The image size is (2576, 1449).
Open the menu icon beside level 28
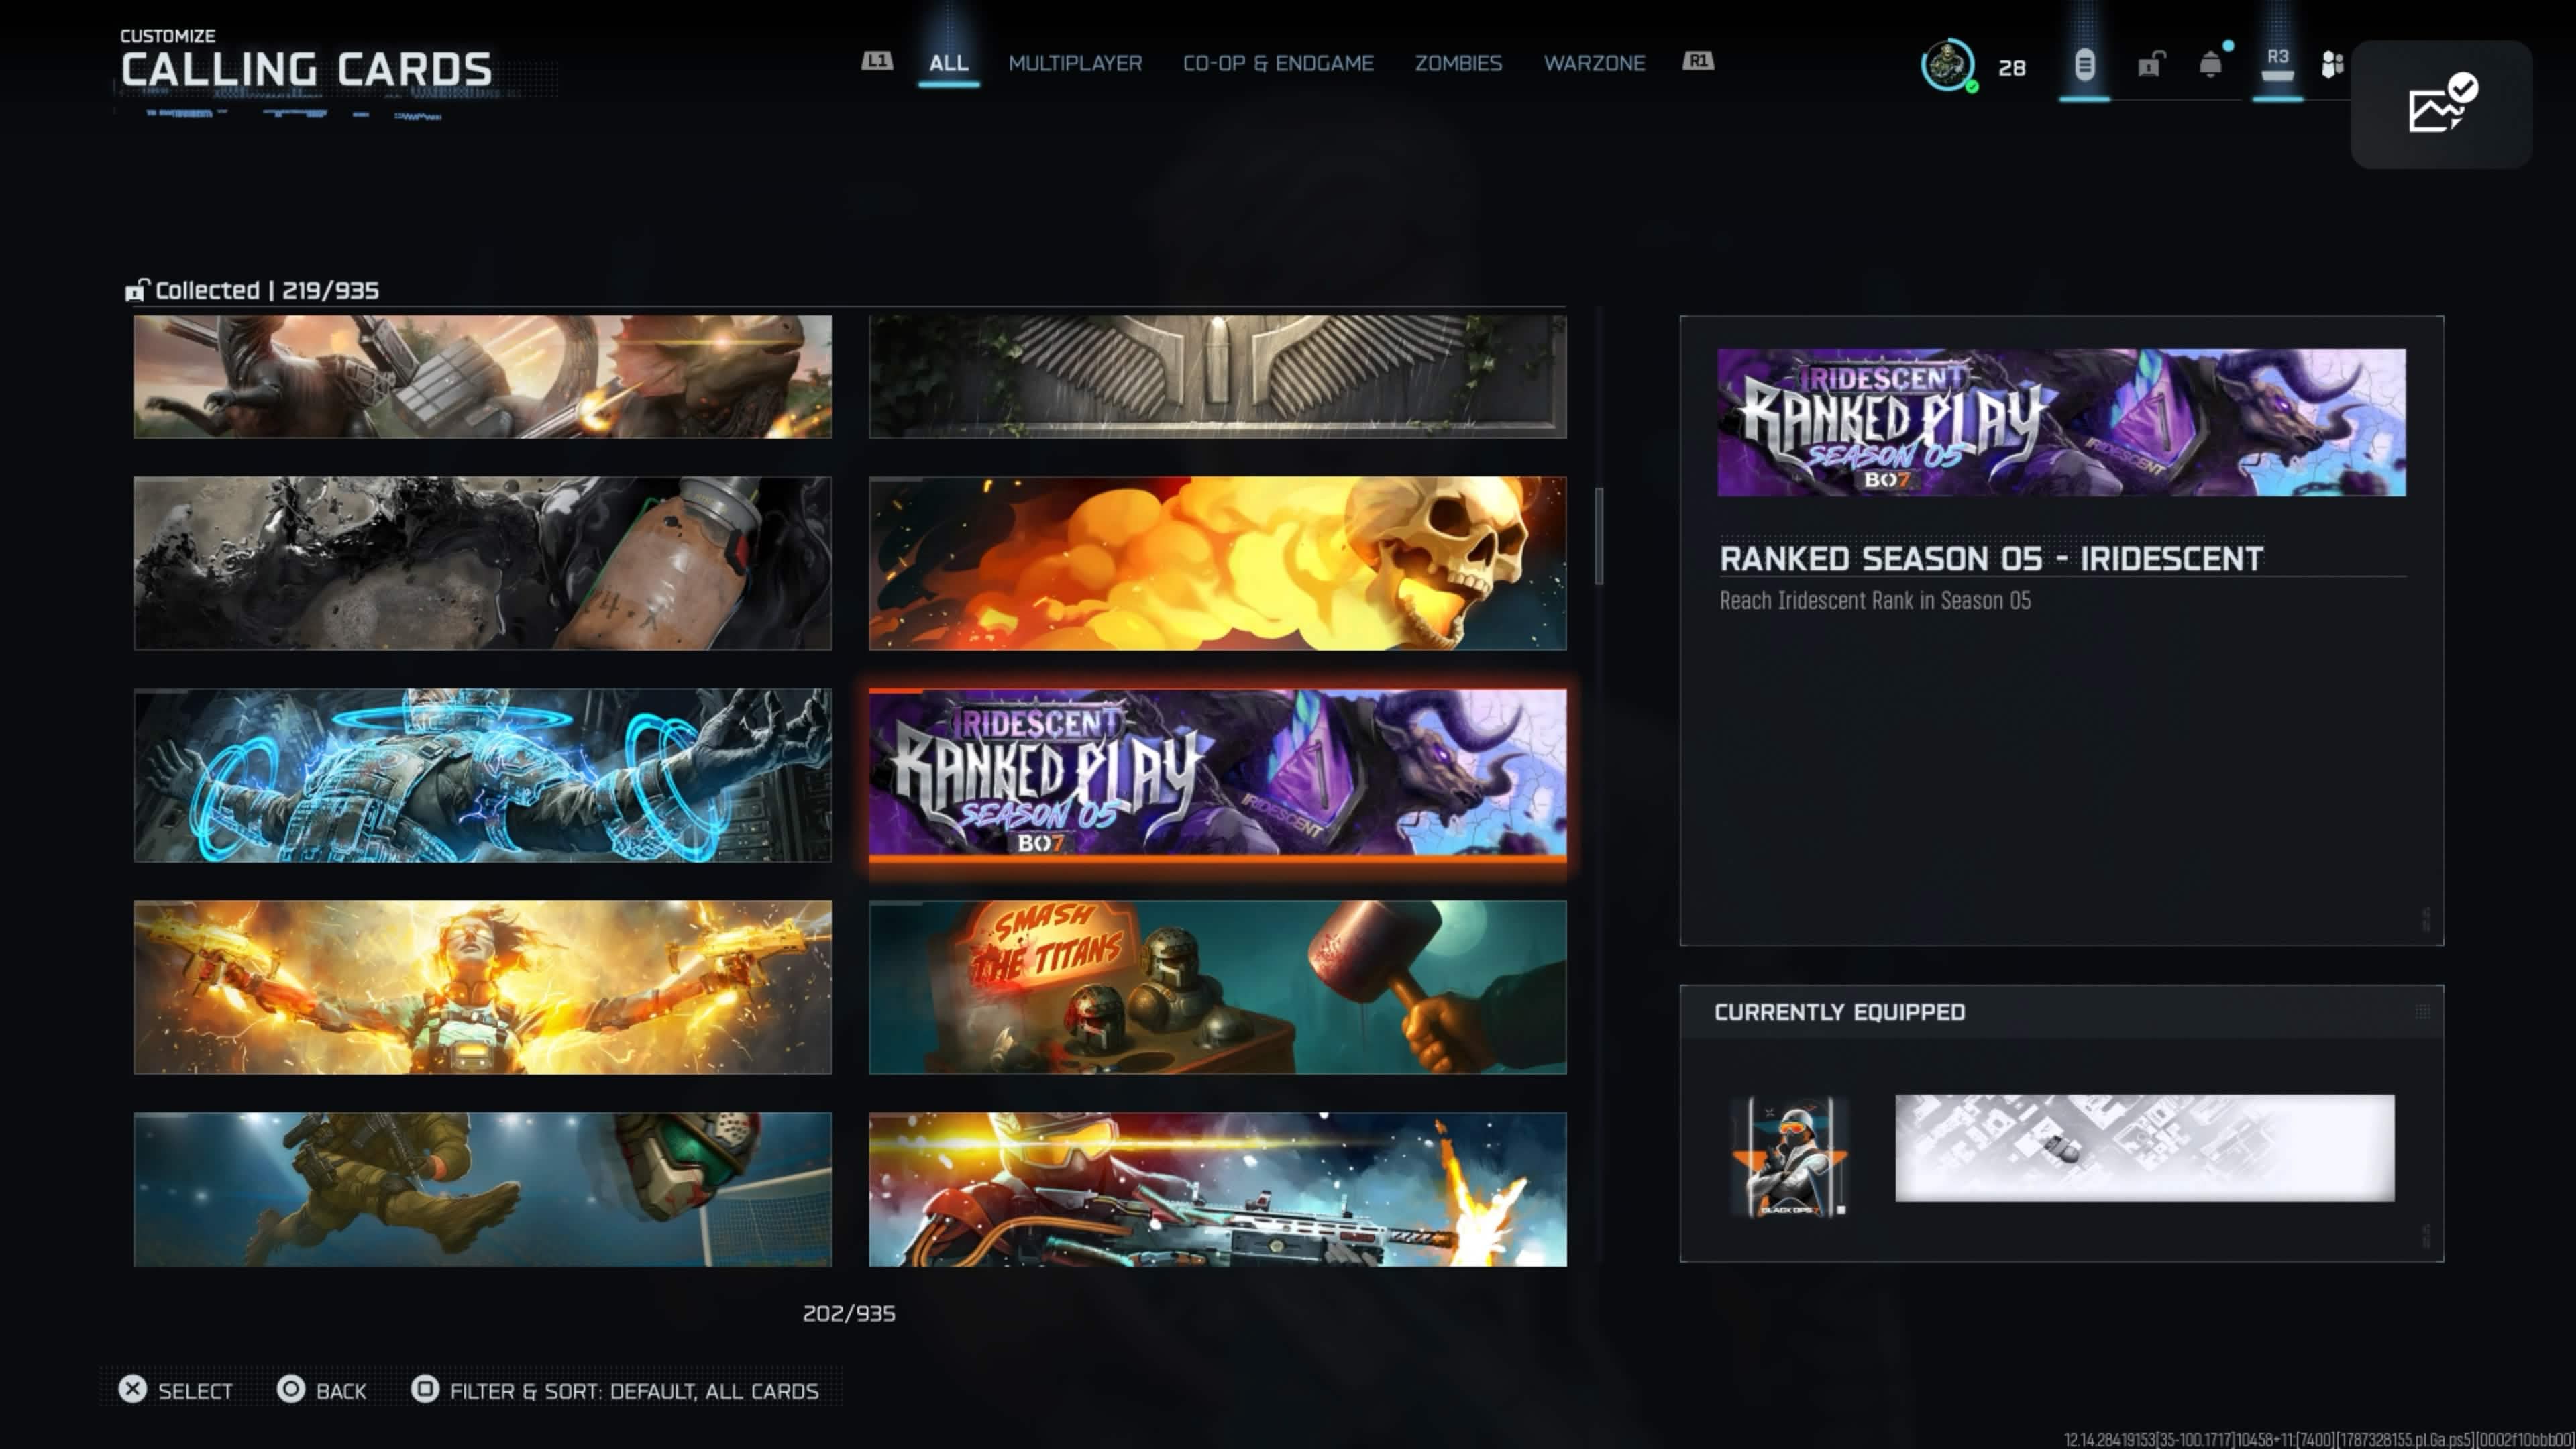coord(2084,65)
